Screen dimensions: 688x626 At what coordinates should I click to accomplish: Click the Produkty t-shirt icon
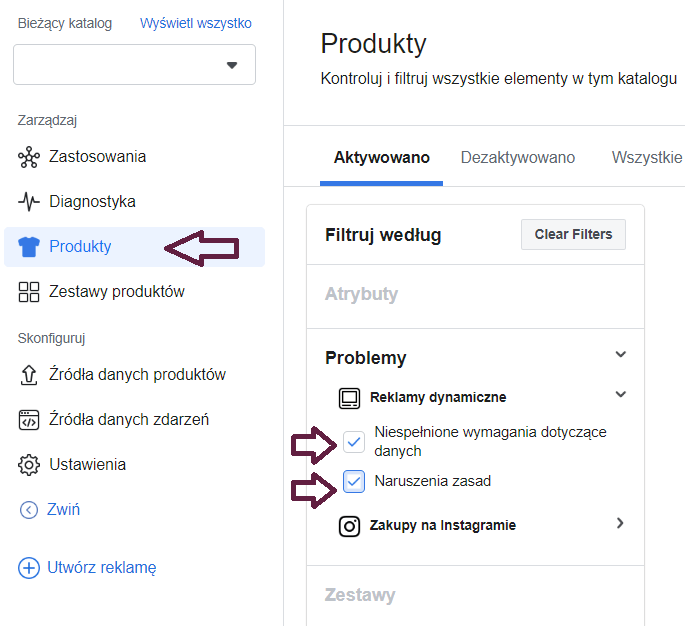[29, 247]
